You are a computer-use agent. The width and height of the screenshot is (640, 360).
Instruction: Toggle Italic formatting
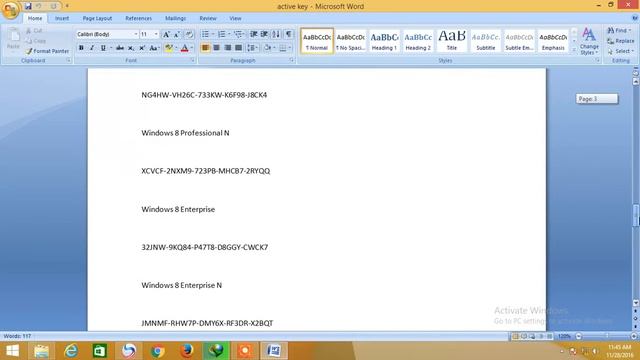(x=92, y=48)
